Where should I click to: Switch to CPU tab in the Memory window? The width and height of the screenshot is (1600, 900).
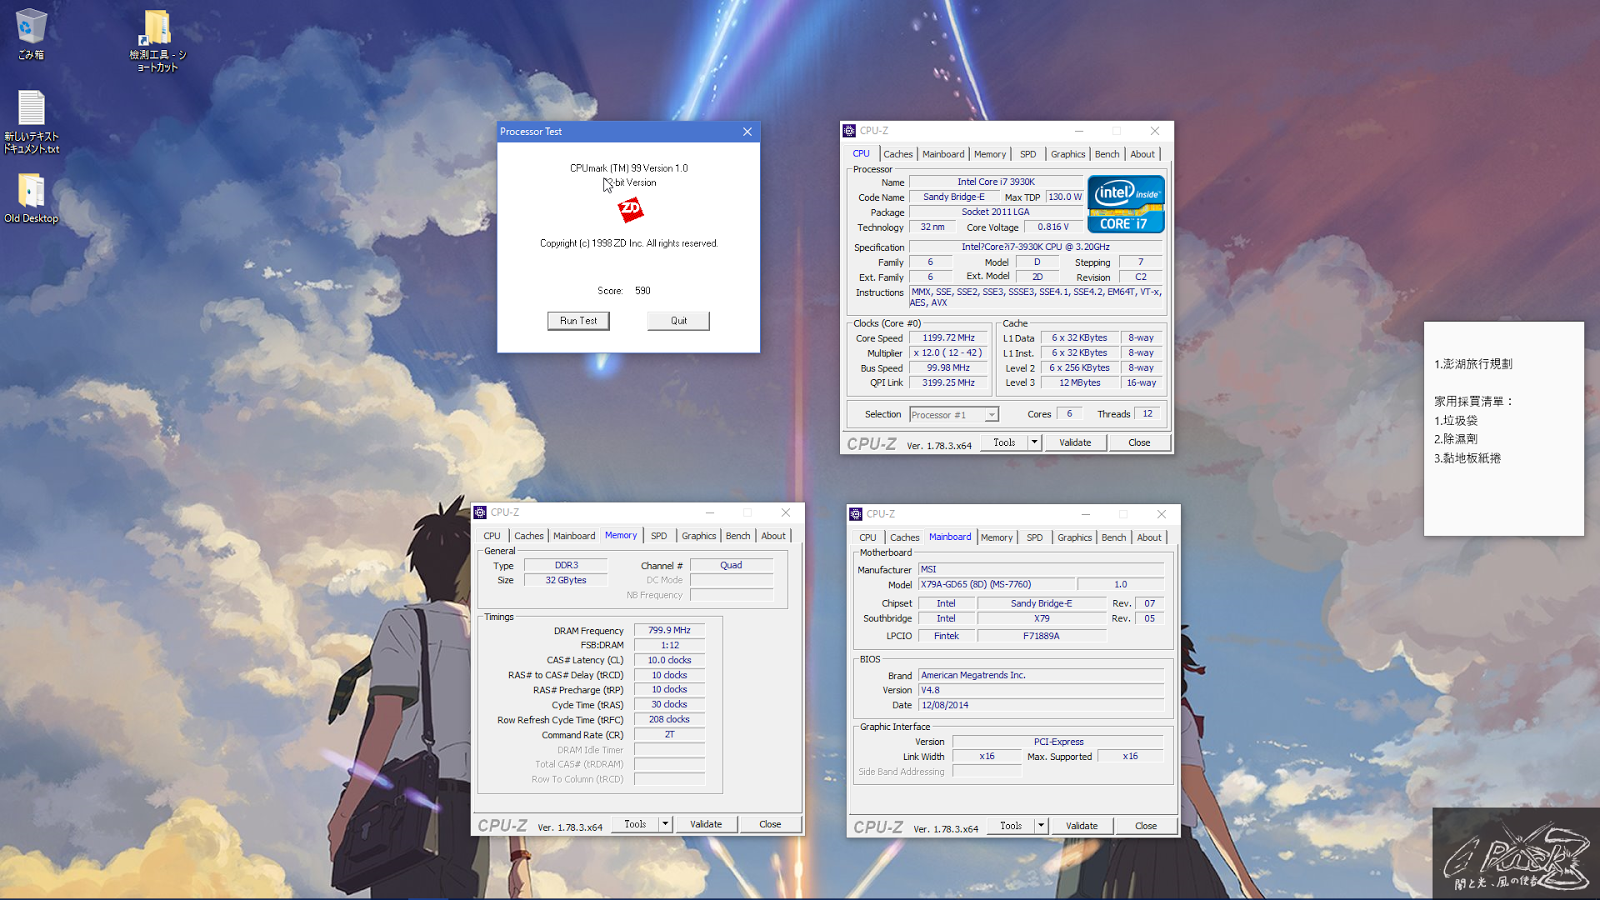click(x=492, y=536)
